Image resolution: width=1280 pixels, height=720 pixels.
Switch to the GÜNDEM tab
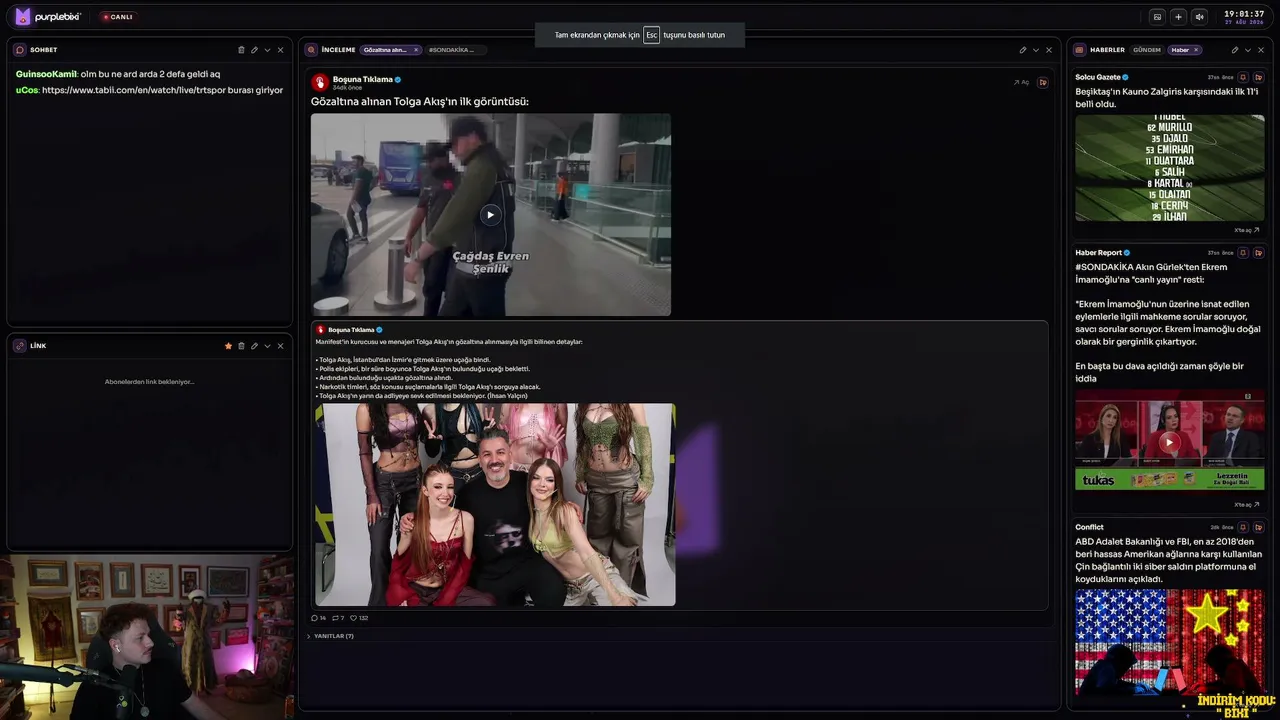[1147, 50]
